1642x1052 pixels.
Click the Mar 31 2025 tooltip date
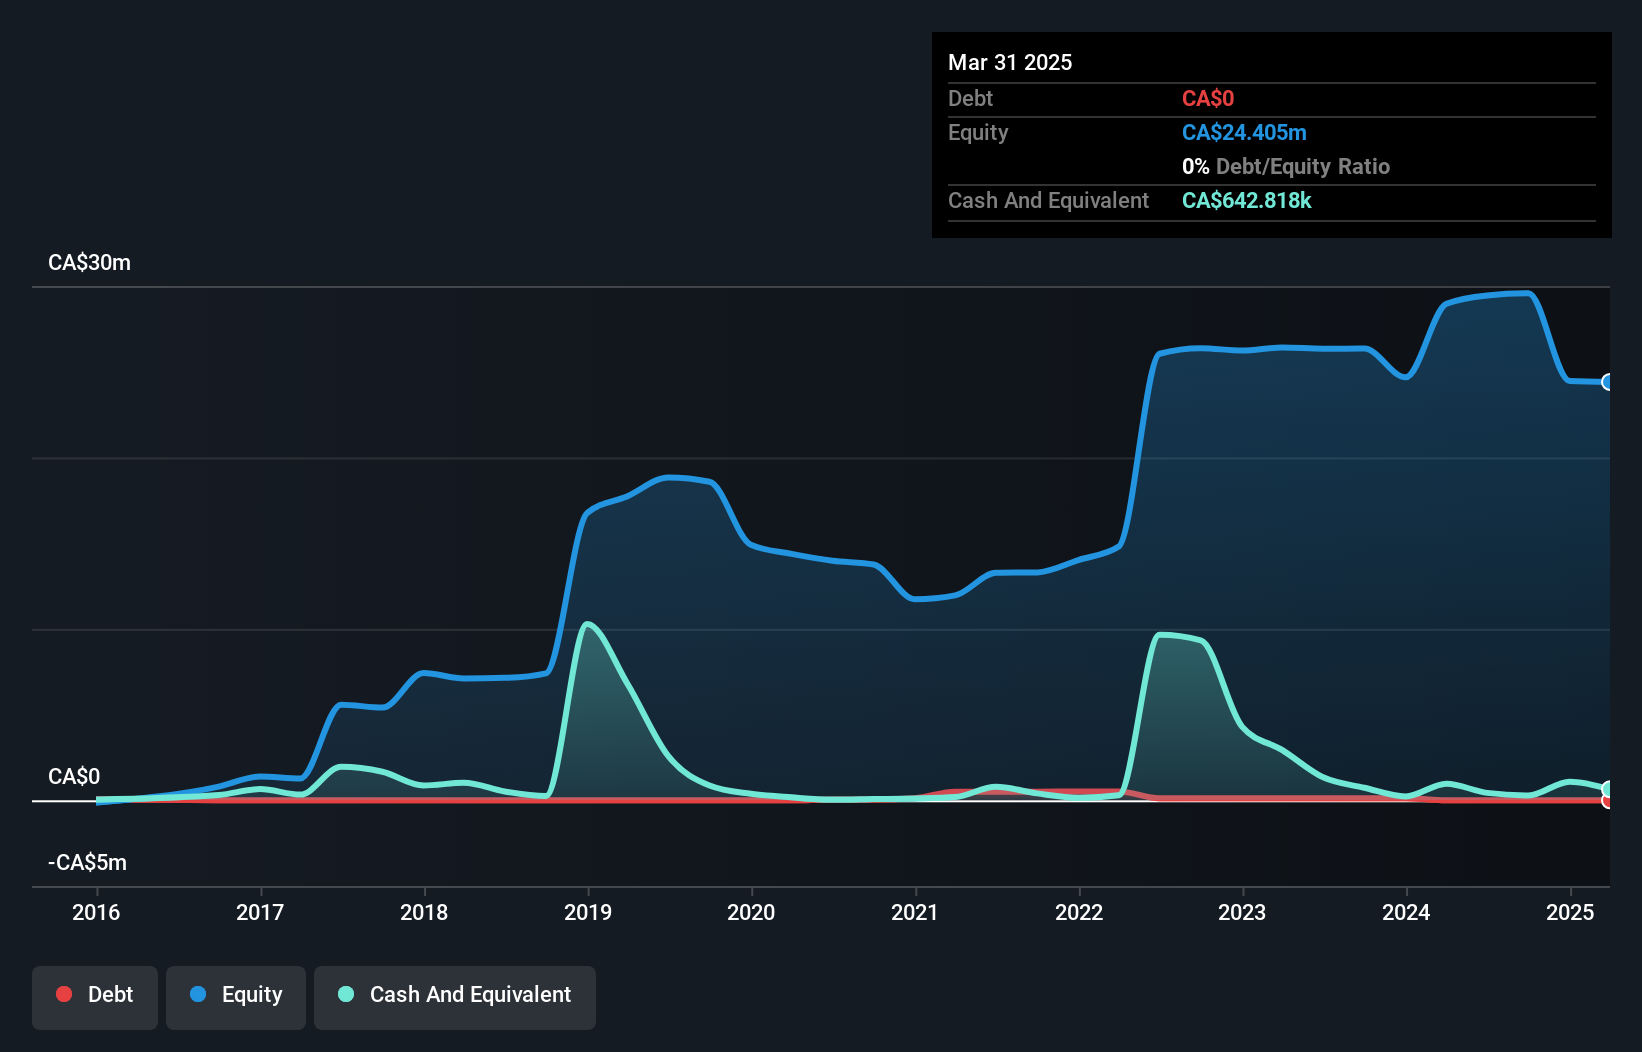tap(1010, 63)
